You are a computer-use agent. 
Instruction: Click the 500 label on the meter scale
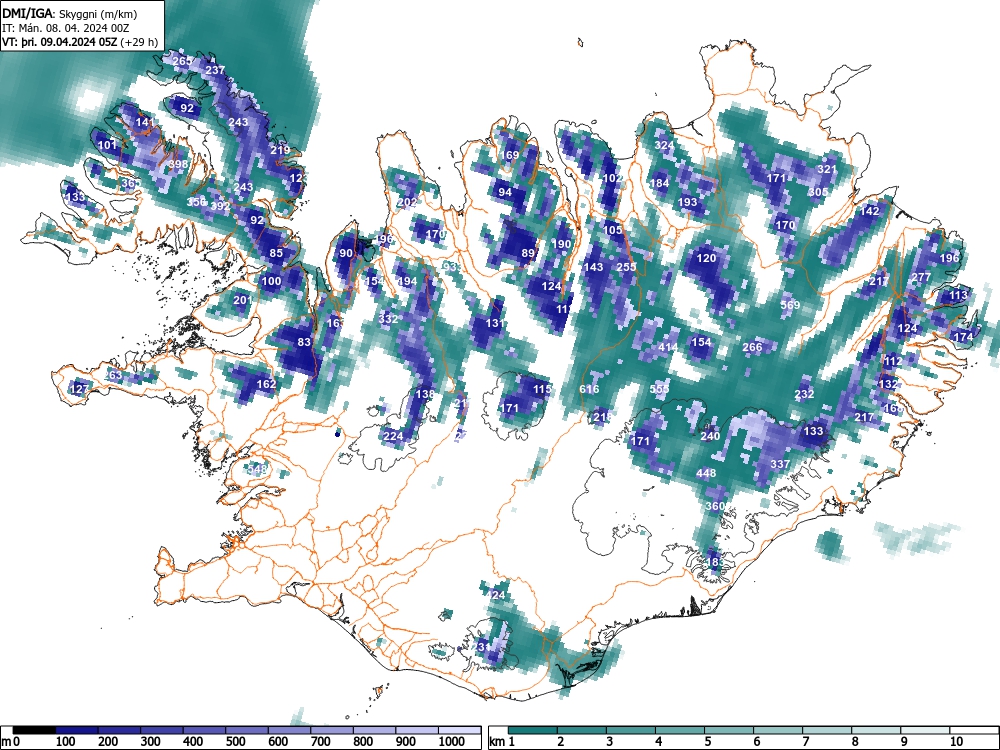pos(235,742)
